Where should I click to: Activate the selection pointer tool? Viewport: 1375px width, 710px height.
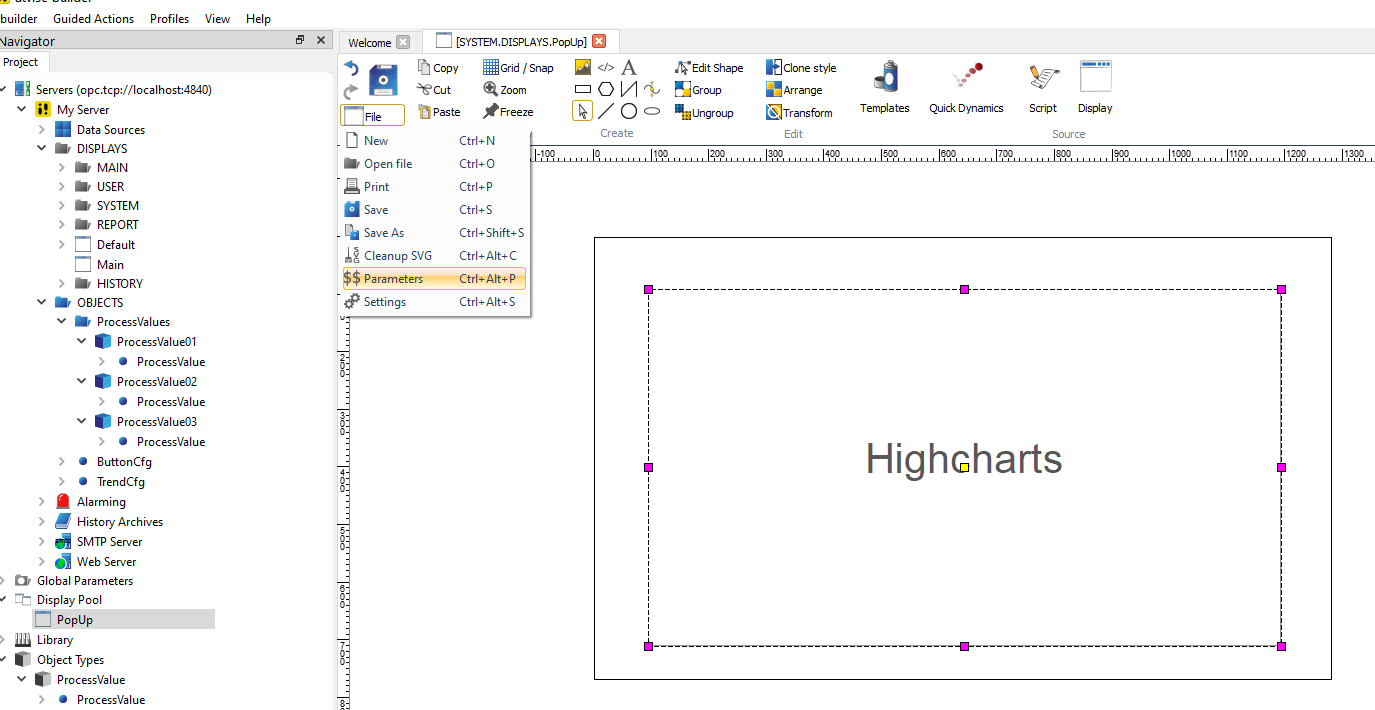(x=583, y=111)
